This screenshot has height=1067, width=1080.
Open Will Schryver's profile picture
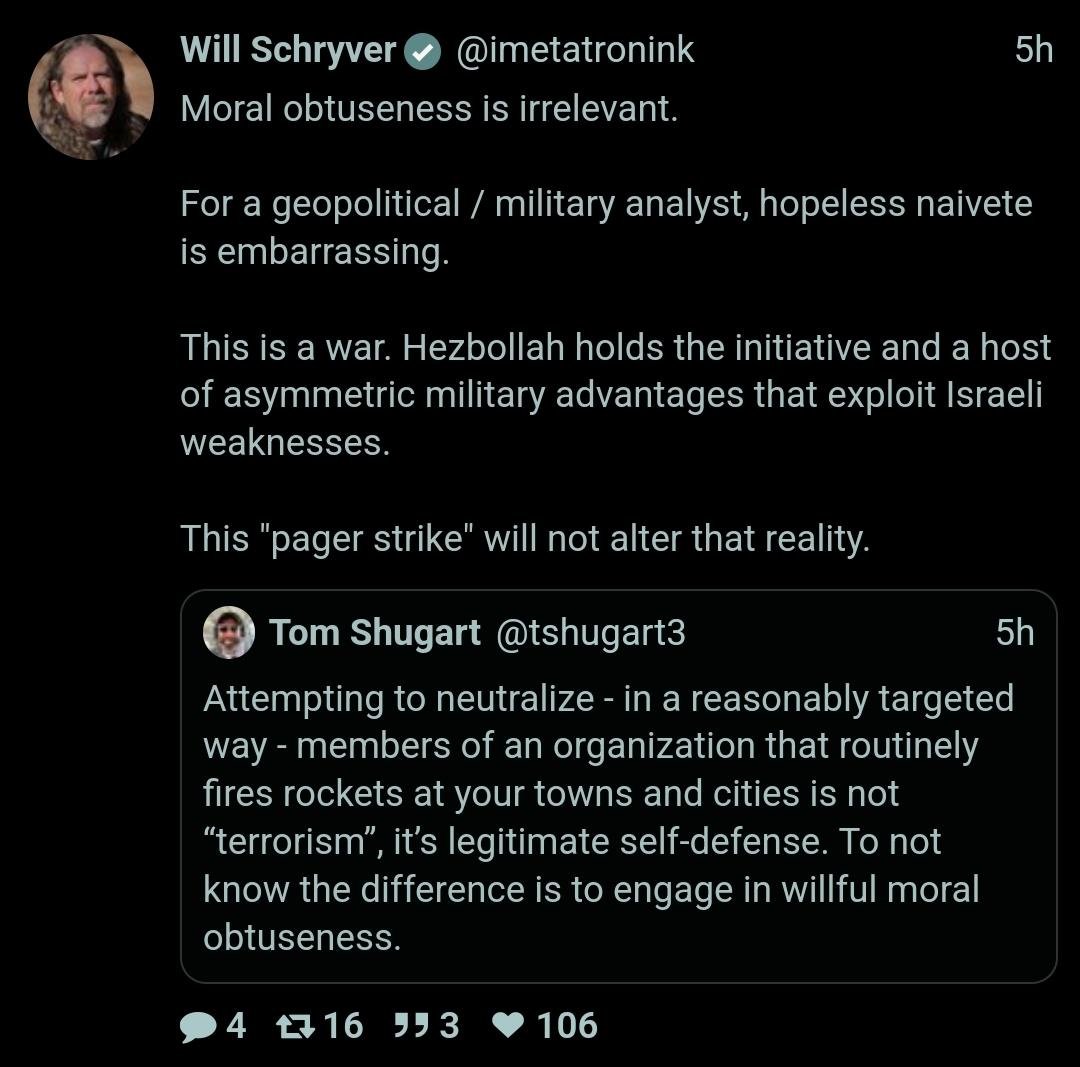pos(91,96)
